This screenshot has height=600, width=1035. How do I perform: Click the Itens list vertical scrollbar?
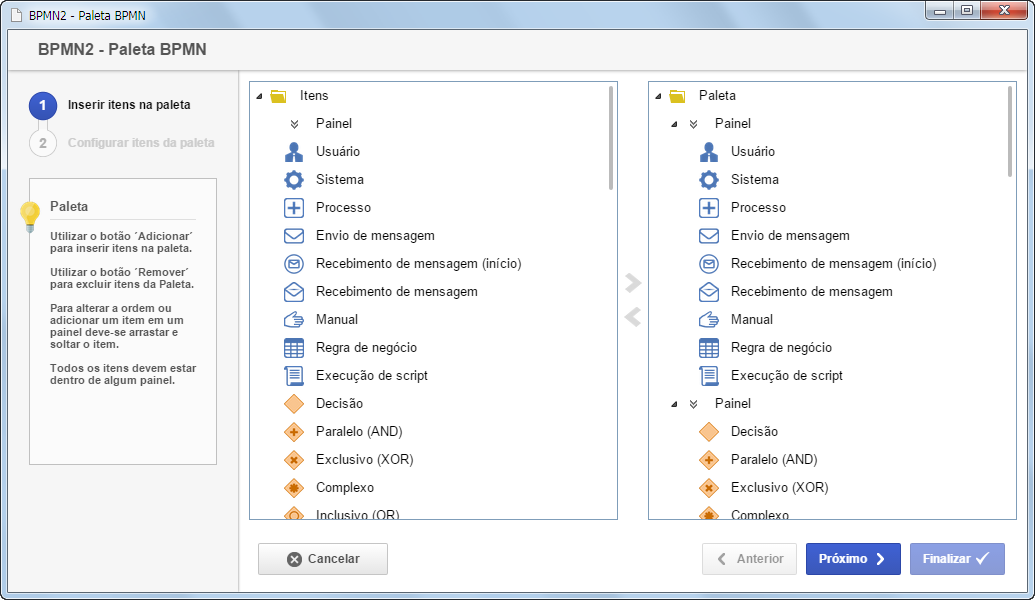[611, 138]
